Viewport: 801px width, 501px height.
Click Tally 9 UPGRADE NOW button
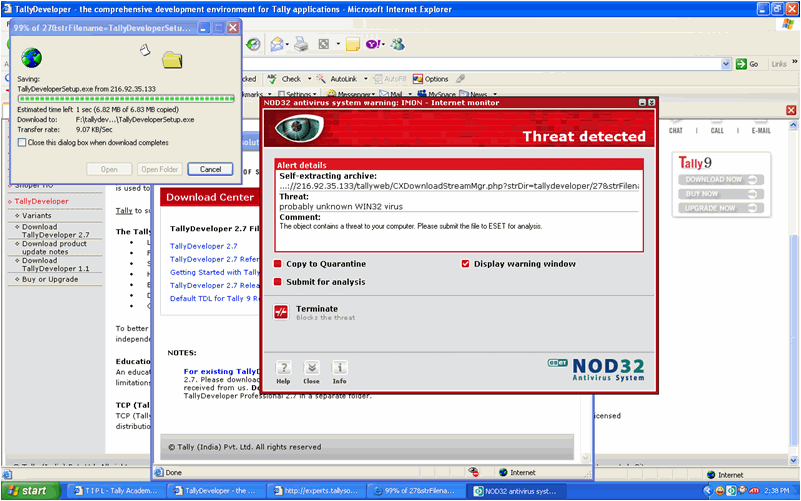tap(721, 208)
